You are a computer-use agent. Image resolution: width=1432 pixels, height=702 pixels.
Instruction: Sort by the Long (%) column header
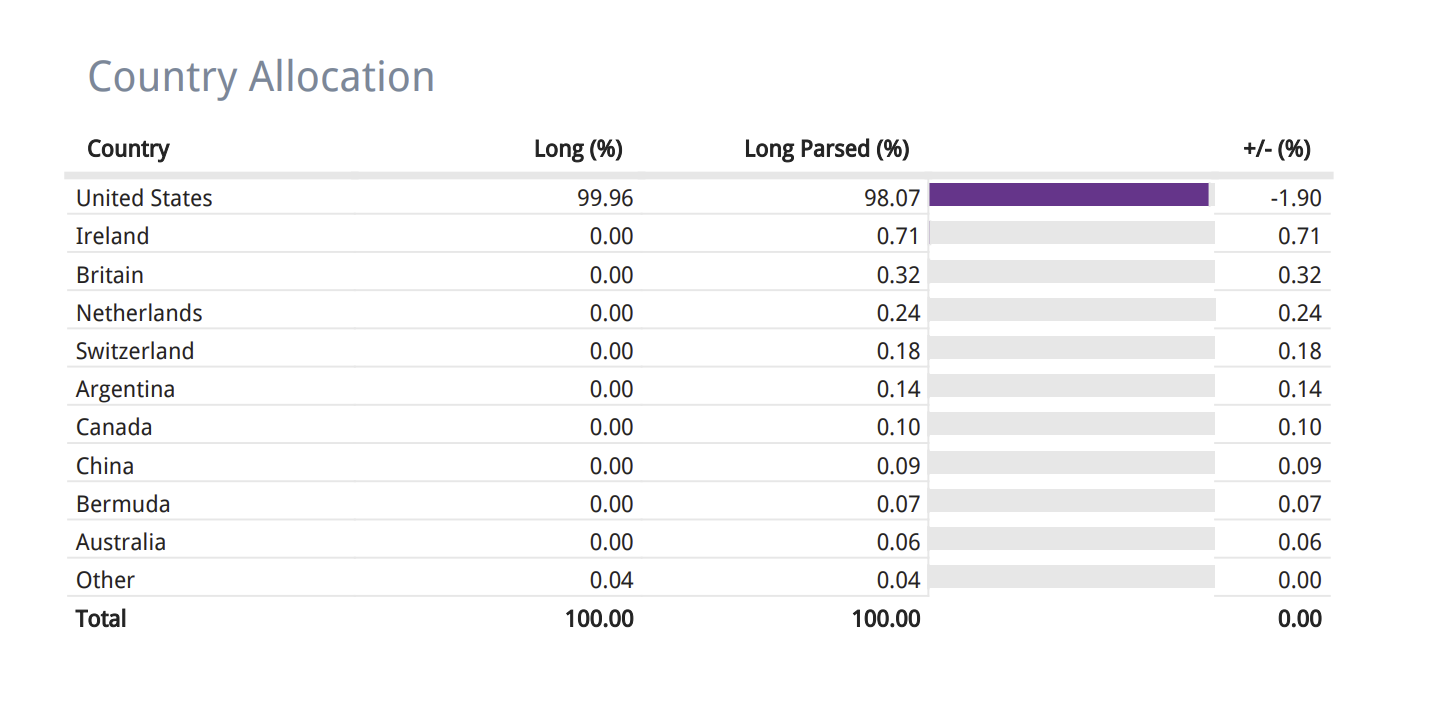(x=578, y=149)
